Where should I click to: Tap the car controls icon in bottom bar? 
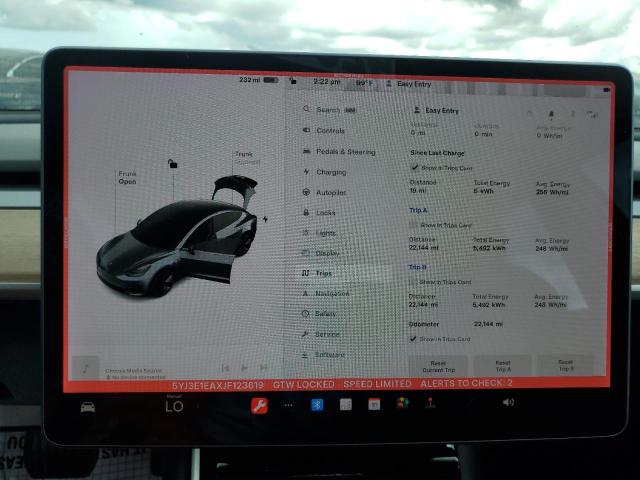pyautogui.click(x=88, y=407)
